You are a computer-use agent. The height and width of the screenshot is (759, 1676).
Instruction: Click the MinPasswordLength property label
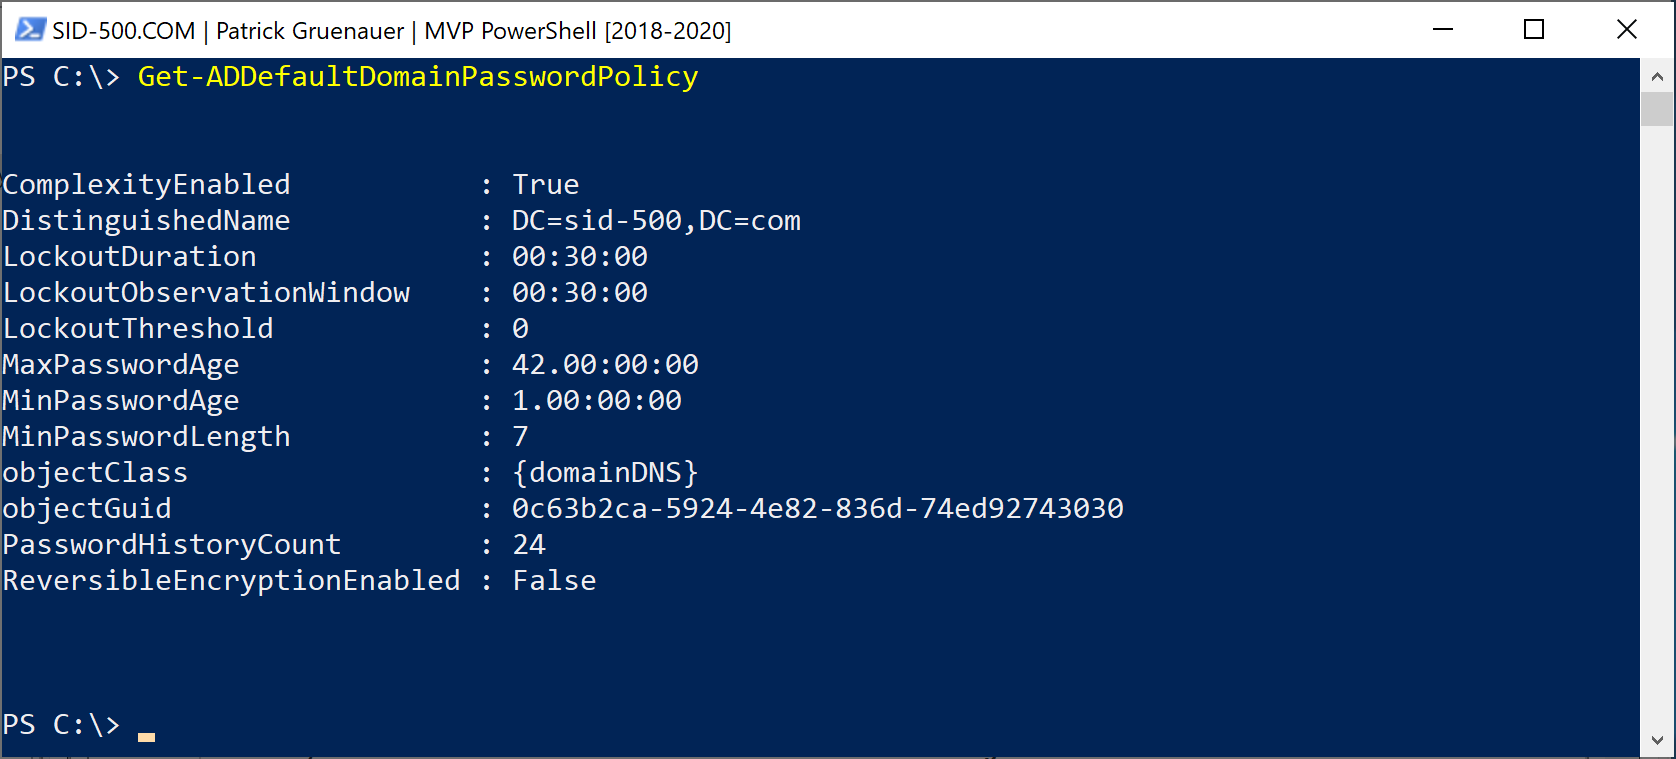[146, 437]
